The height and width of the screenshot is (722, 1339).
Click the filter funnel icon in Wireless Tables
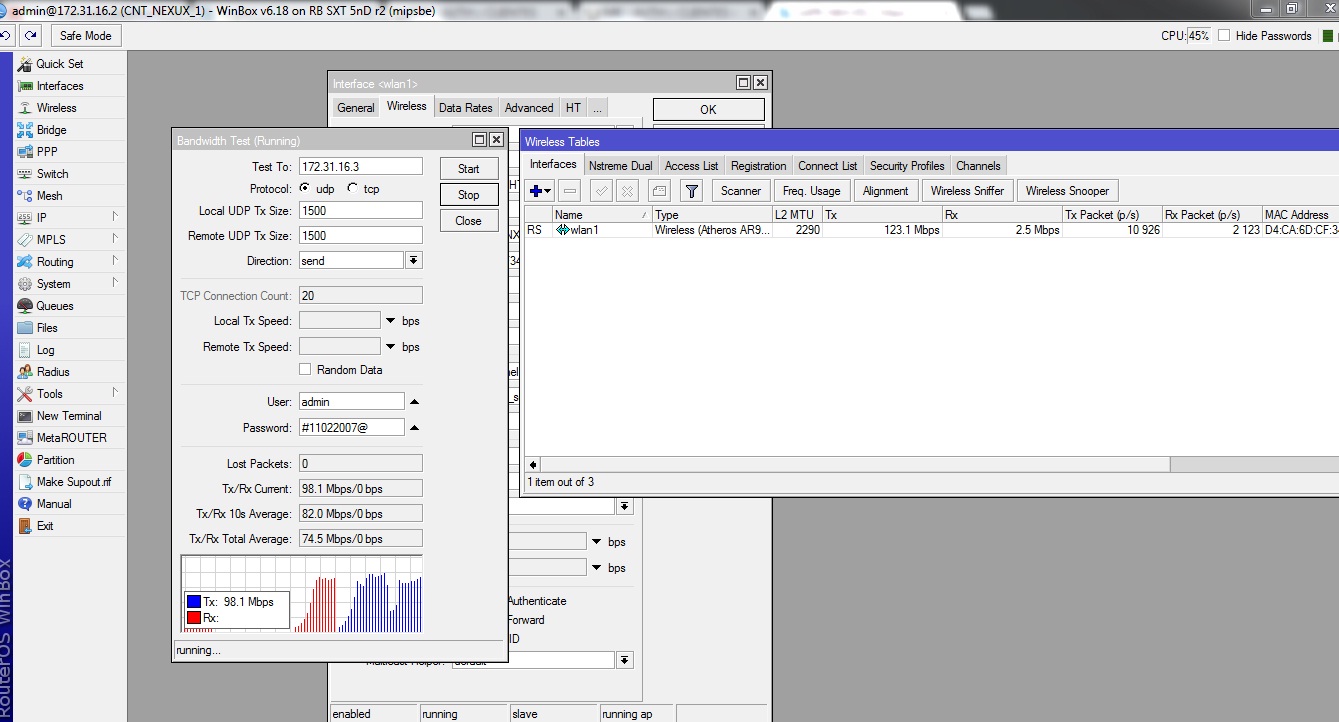click(691, 191)
